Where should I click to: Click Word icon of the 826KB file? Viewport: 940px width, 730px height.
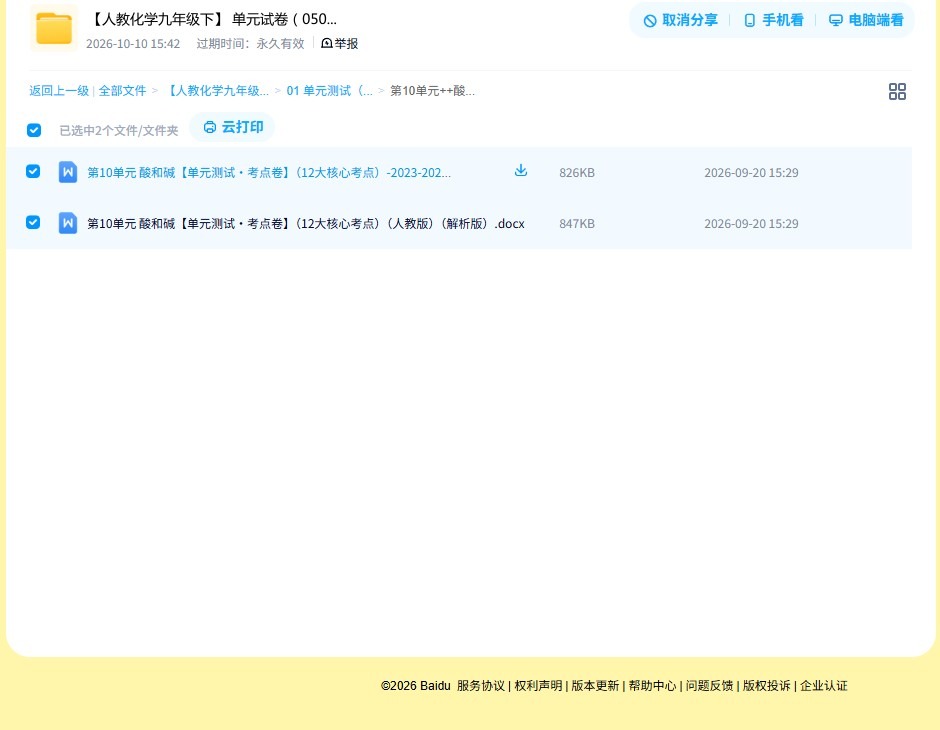click(x=68, y=172)
